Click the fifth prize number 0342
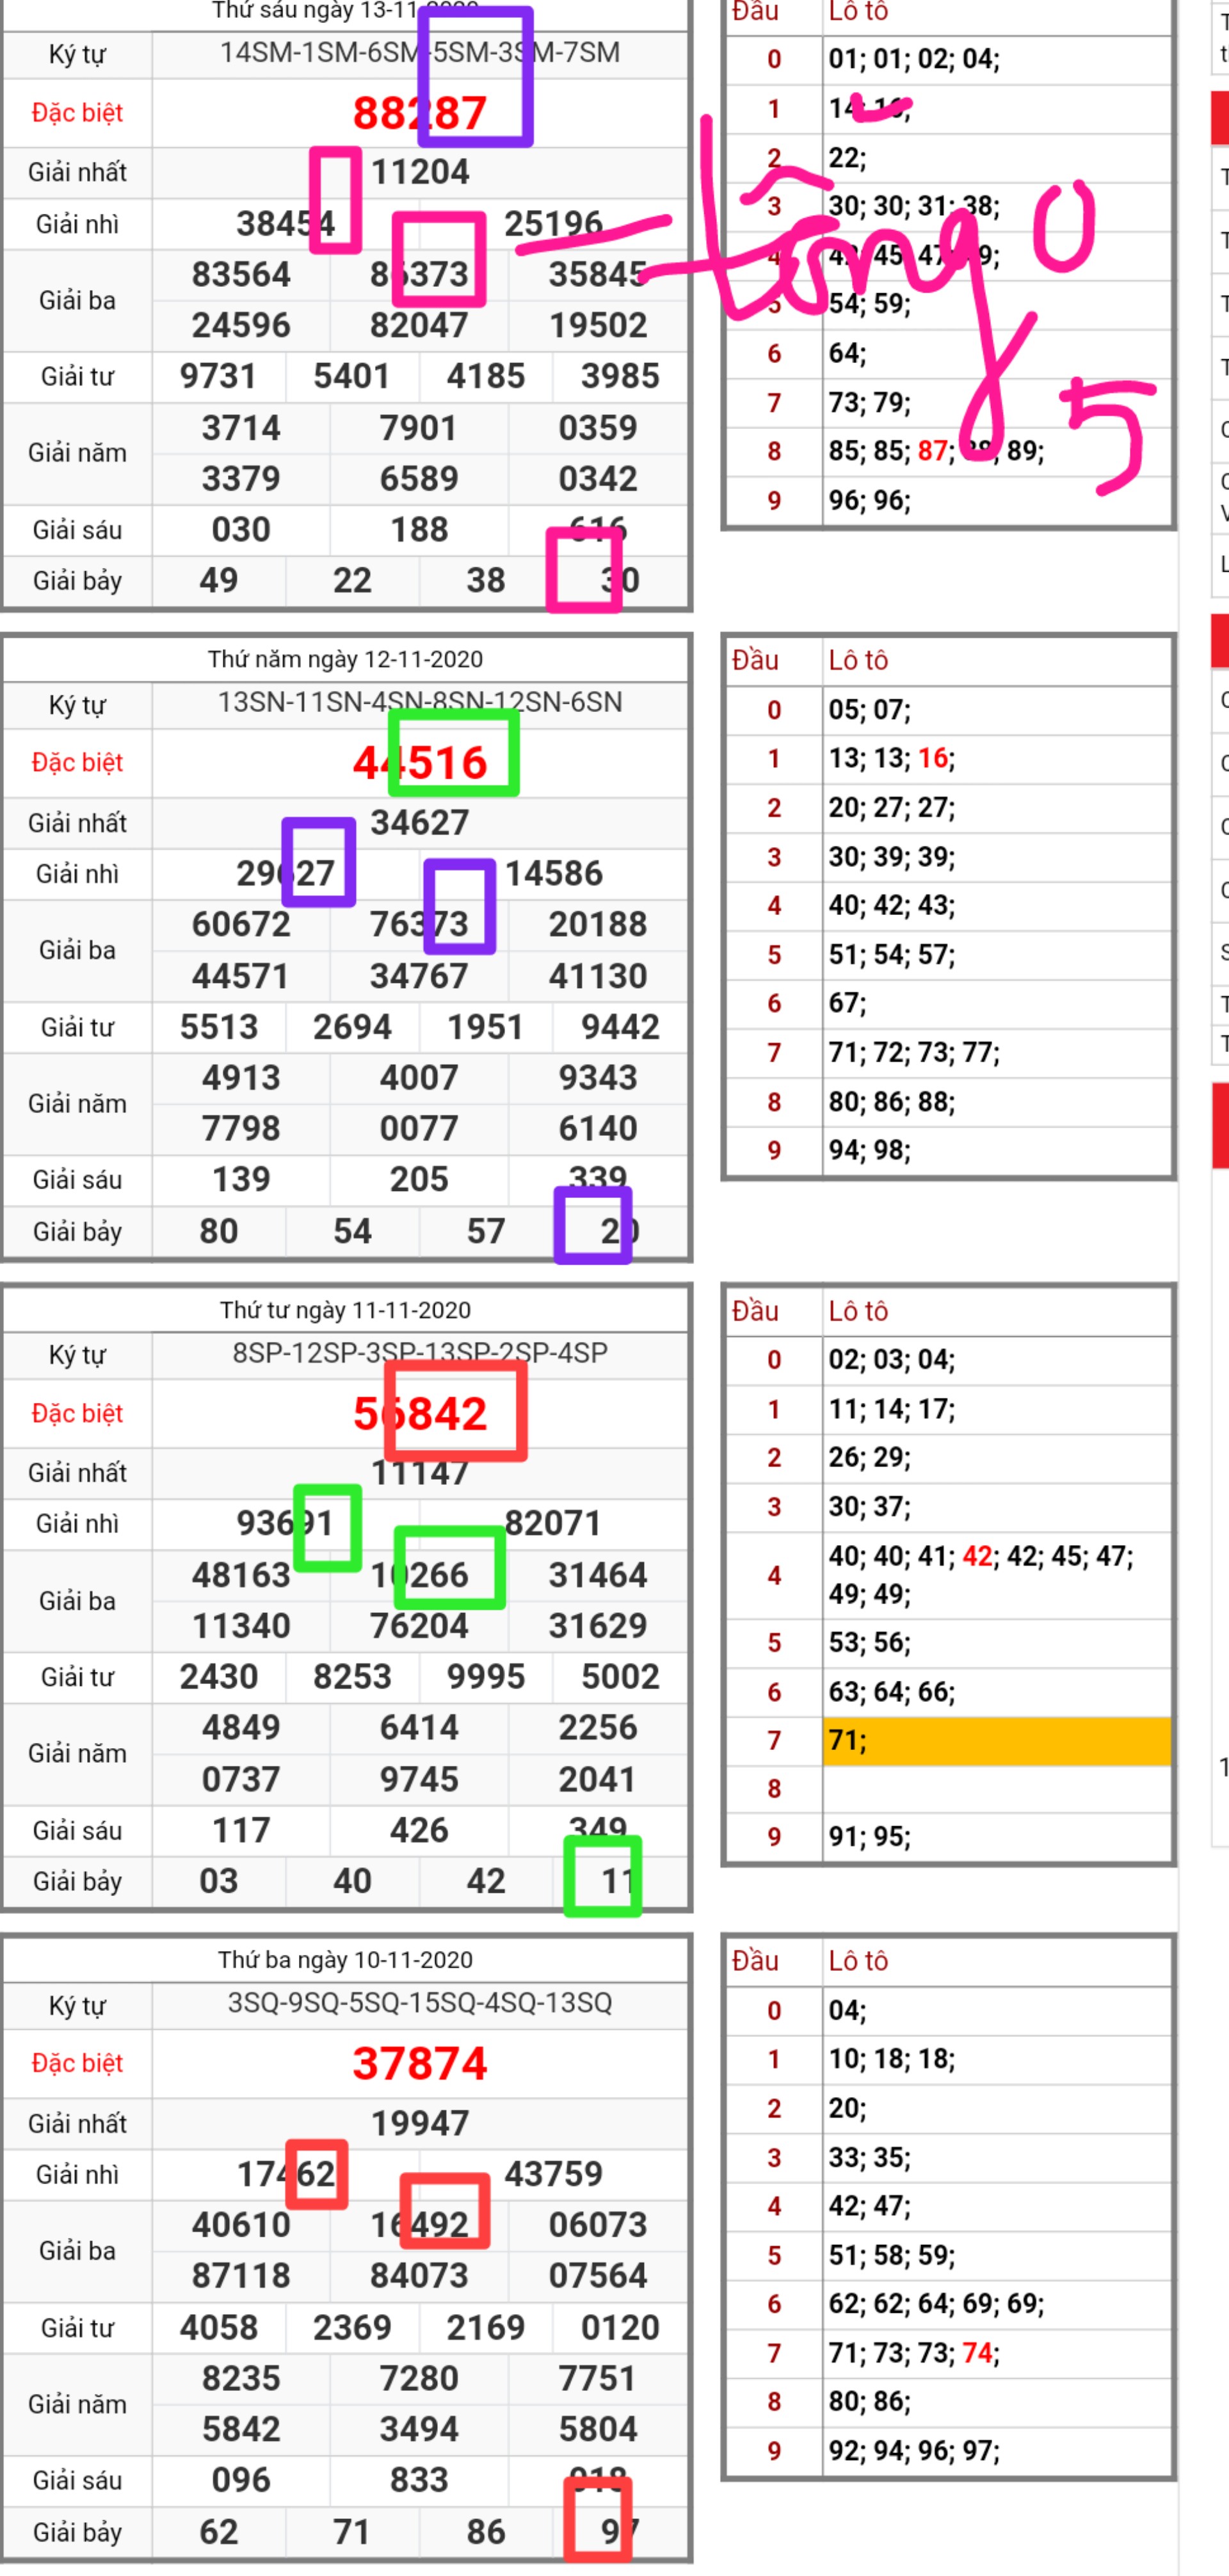The height and width of the screenshot is (2576, 1229). coord(598,479)
